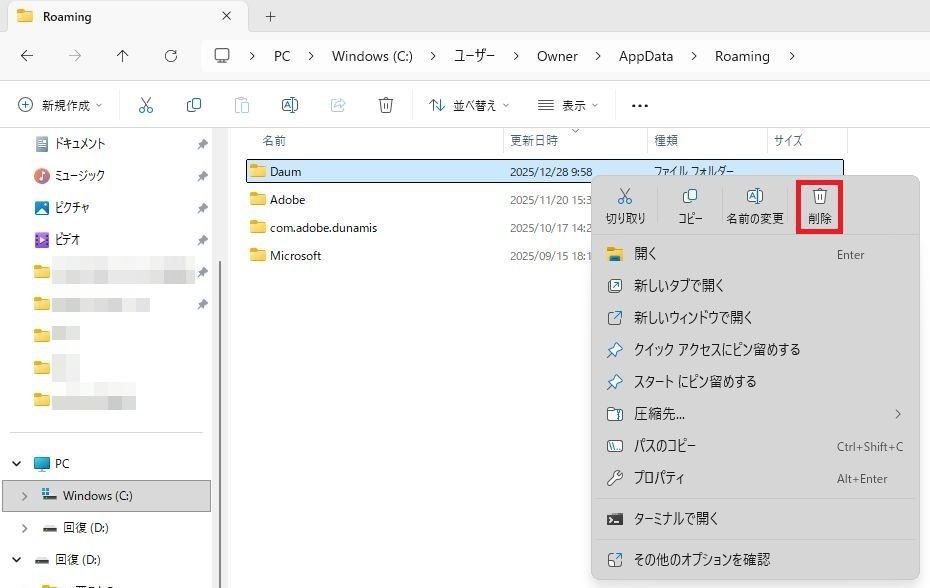Click the copy icon in context menu
Viewport: 930px width, 588px height.
690,198
